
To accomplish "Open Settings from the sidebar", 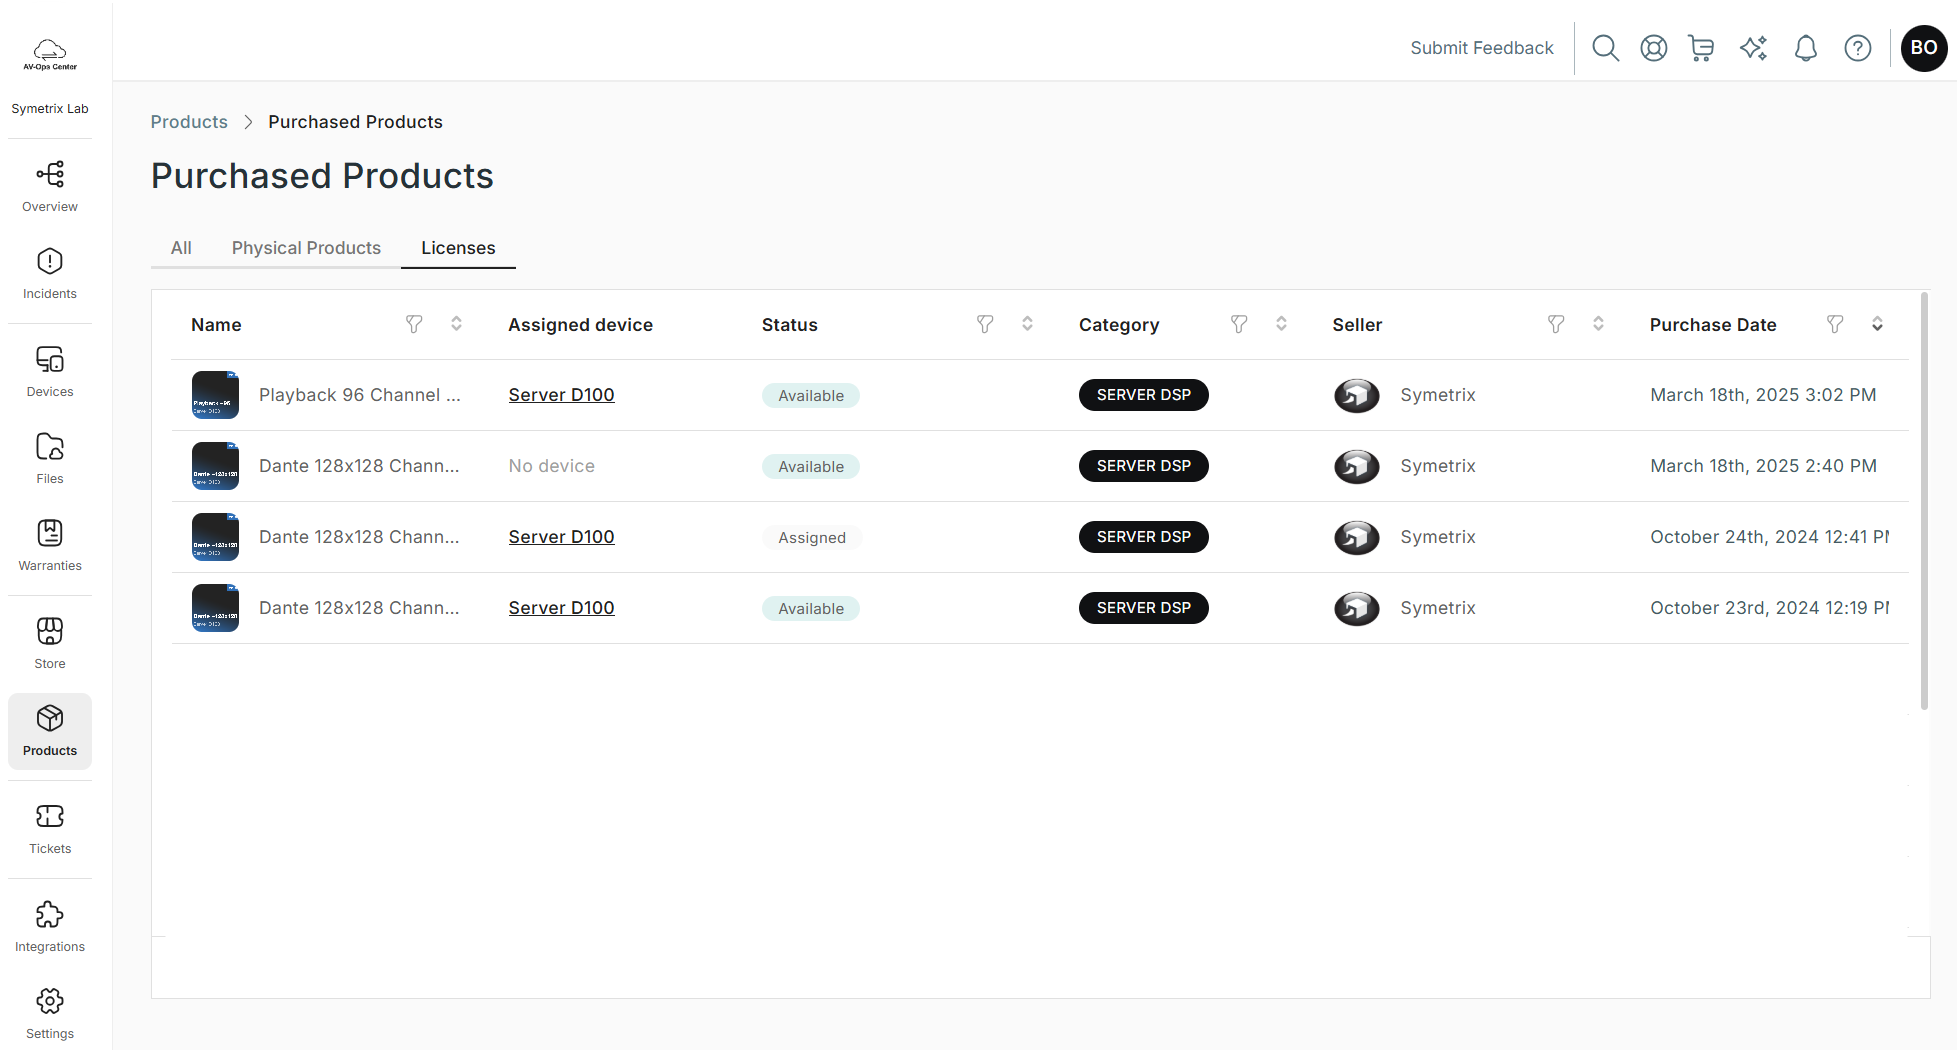I will 50,1014.
